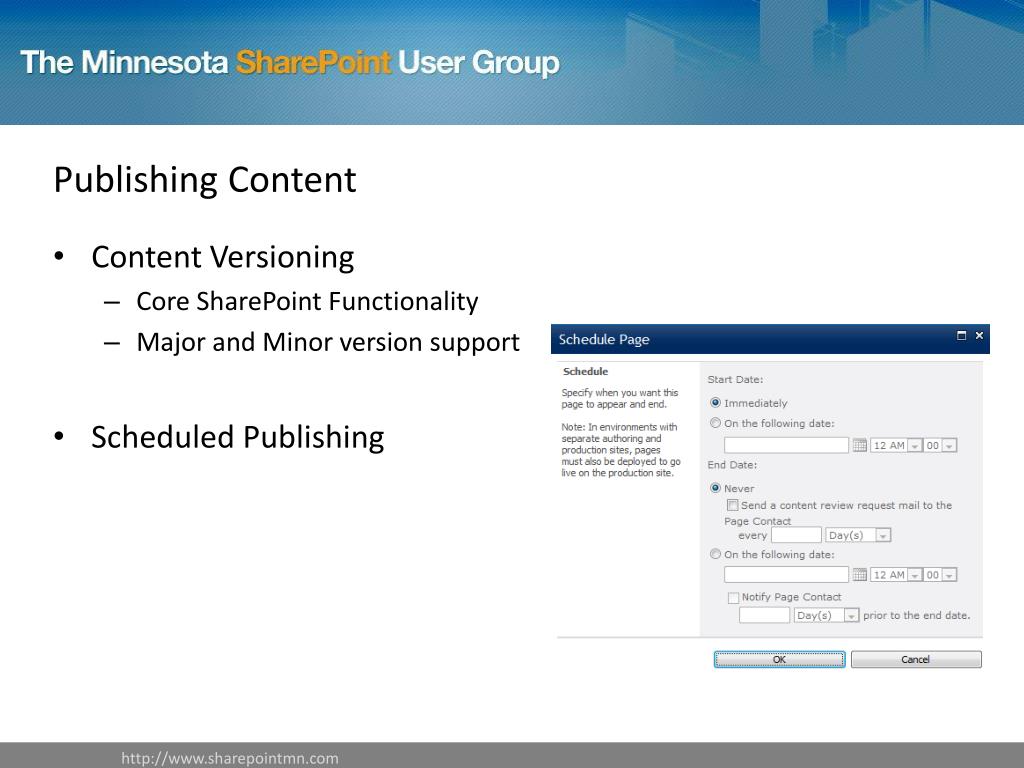Viewport: 1024px width, 768px height.
Task: Open the End Date hour dropdown (12 AM)
Action: [896, 575]
